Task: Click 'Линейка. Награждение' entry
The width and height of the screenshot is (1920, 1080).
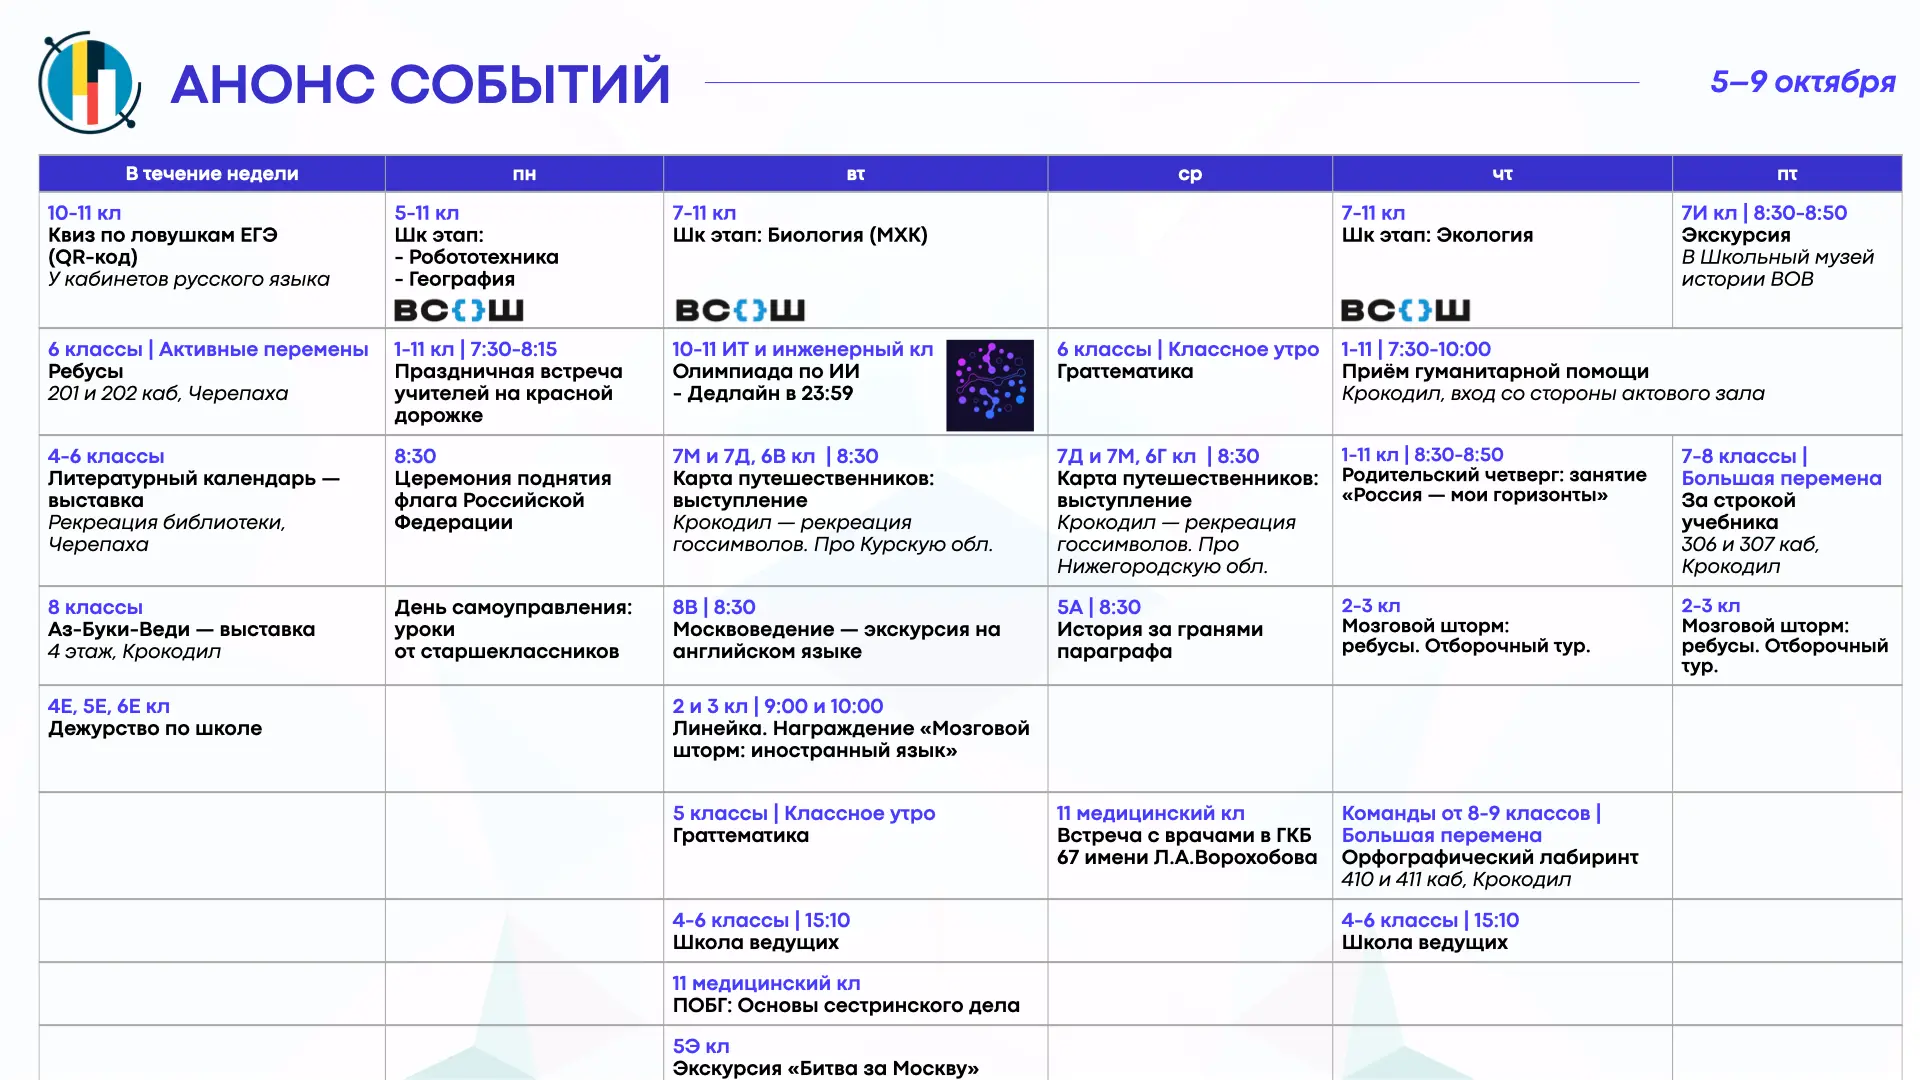Action: click(x=851, y=739)
